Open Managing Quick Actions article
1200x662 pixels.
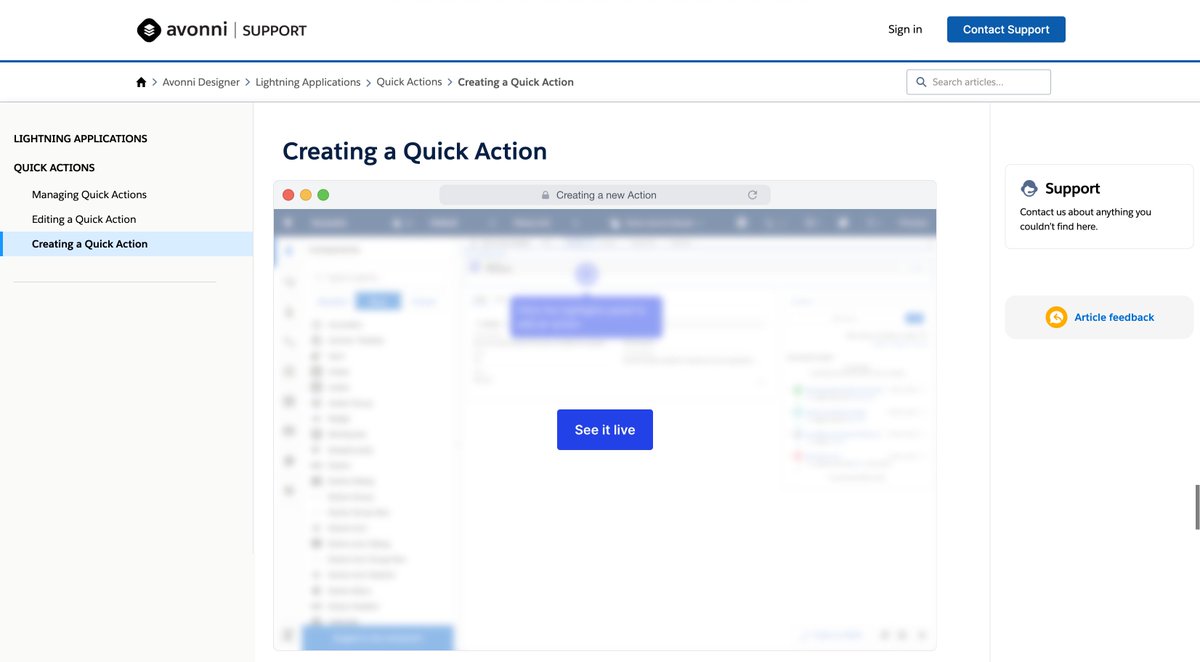(x=89, y=194)
